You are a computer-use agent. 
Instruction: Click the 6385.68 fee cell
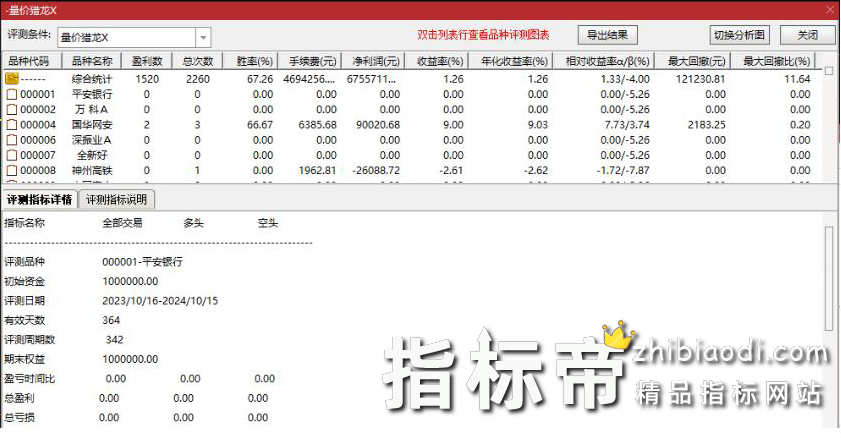318,125
